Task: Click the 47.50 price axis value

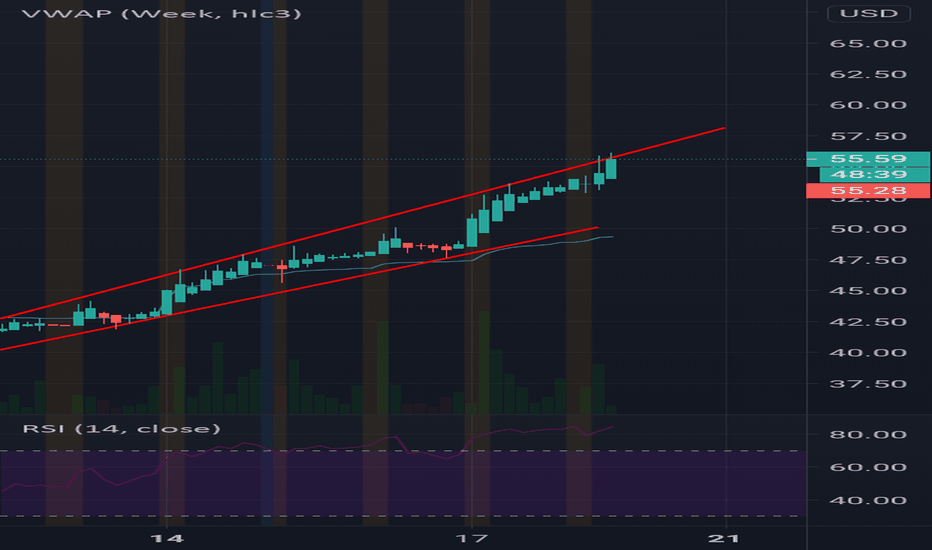Action: click(868, 260)
